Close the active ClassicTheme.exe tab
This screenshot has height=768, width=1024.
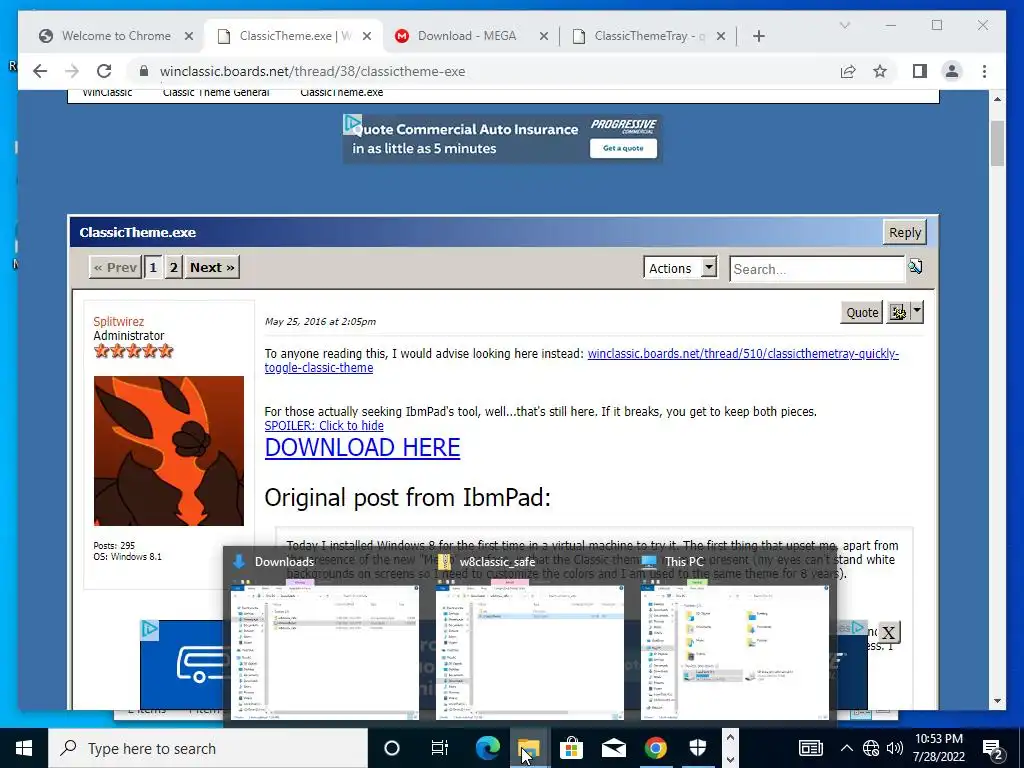[367, 37]
